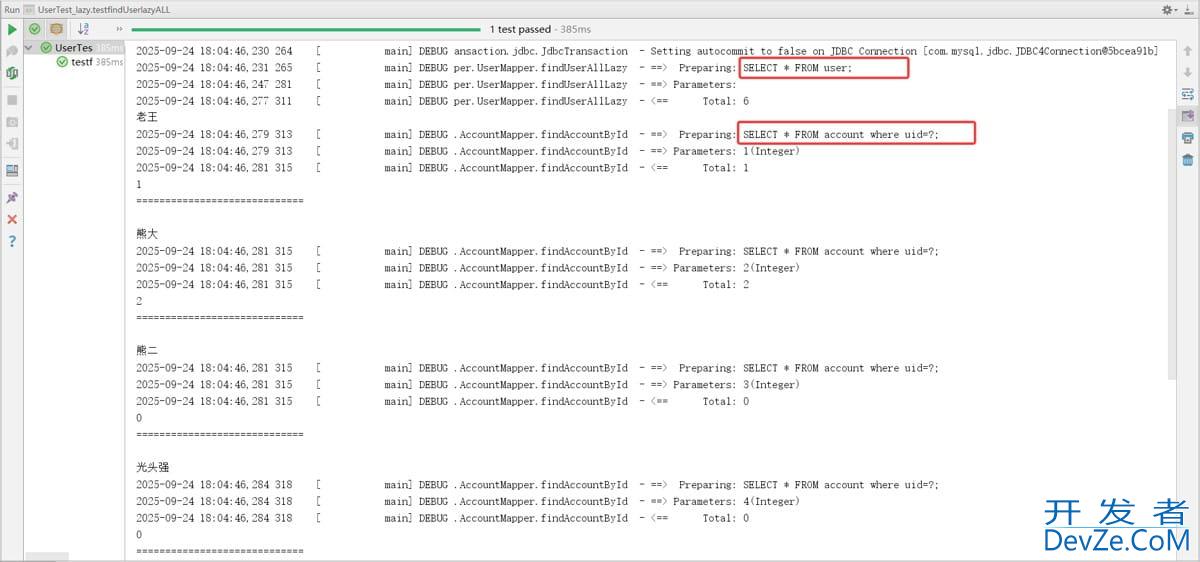The image size is (1200, 562).
Task: Click the green Rerun test button
Action: 12,29
